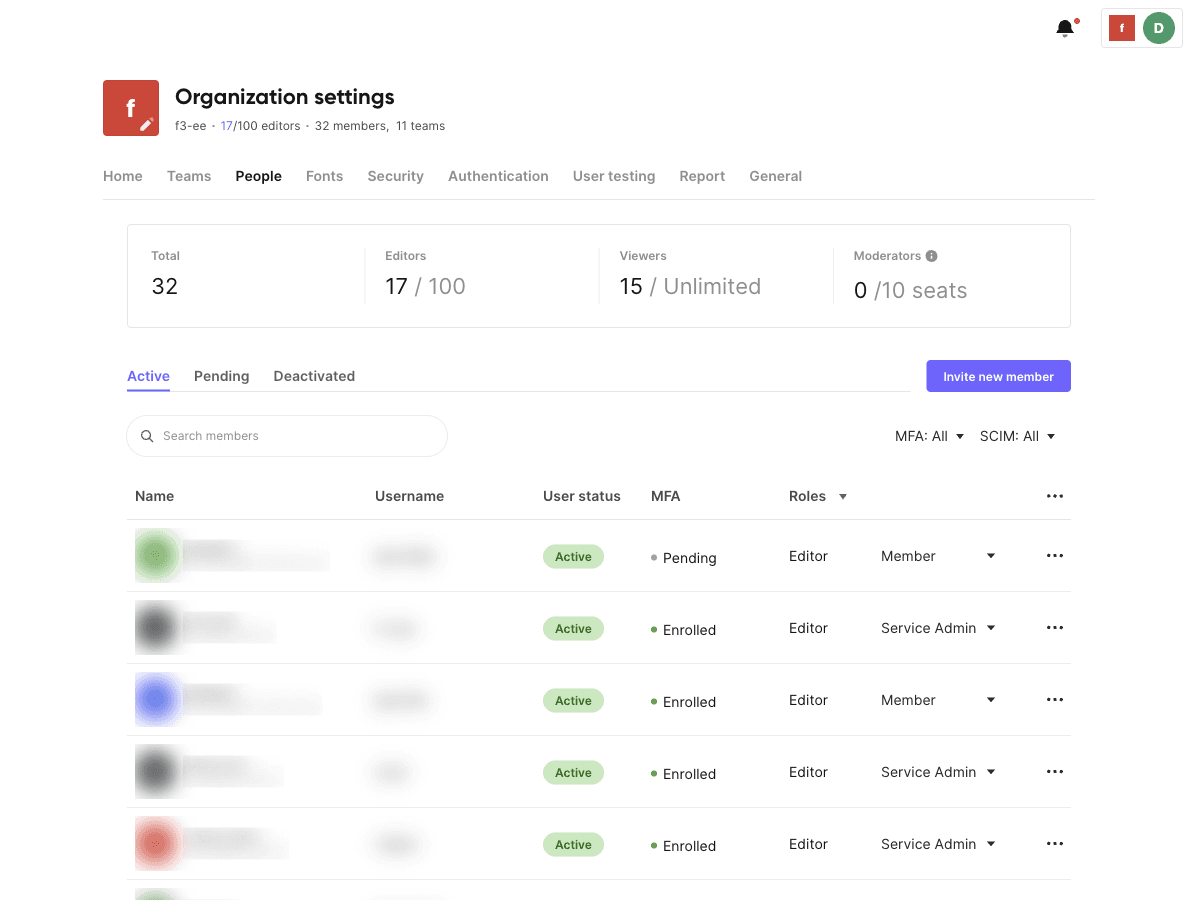Open the Security settings tab
The width and height of the screenshot is (1199, 900).
[395, 176]
